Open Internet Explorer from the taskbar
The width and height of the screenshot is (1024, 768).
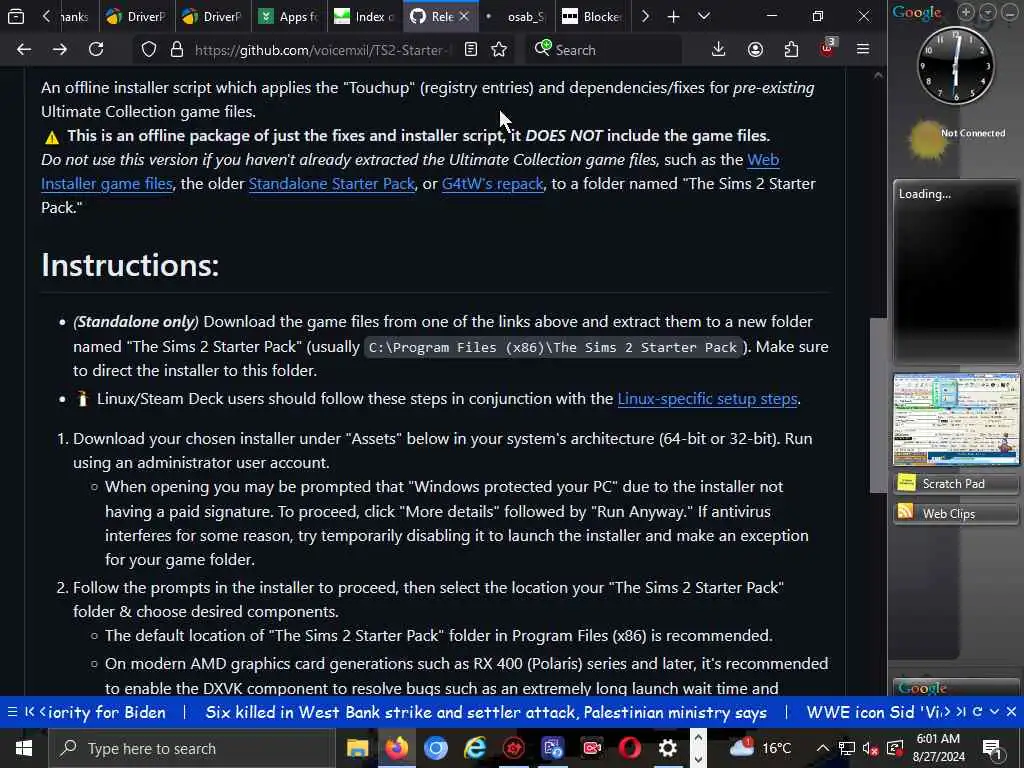pos(475,748)
